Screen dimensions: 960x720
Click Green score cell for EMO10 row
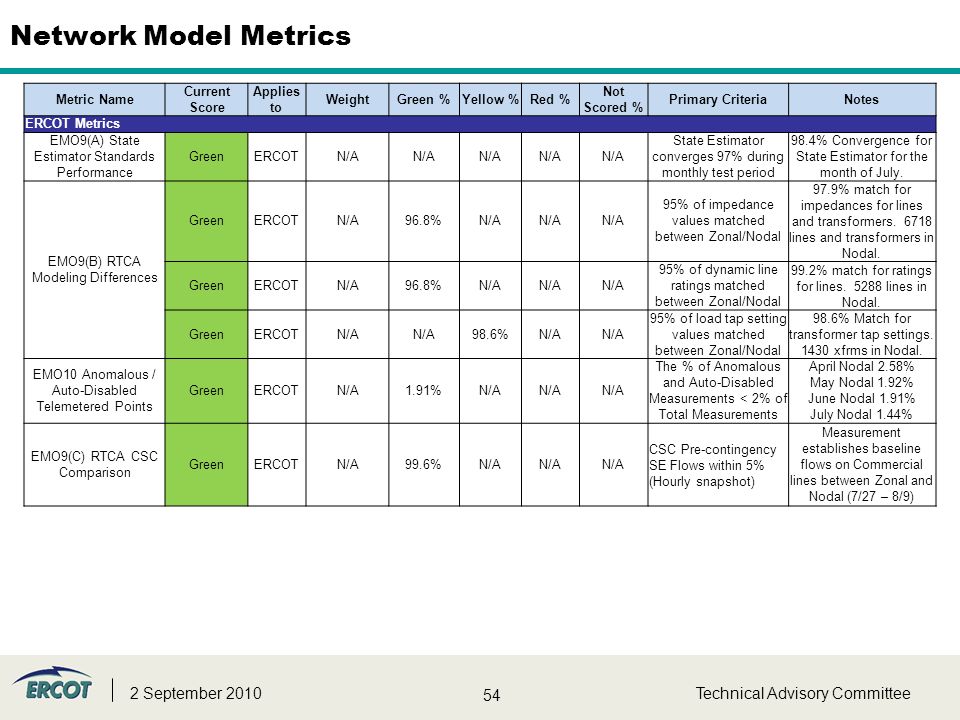tap(206, 391)
